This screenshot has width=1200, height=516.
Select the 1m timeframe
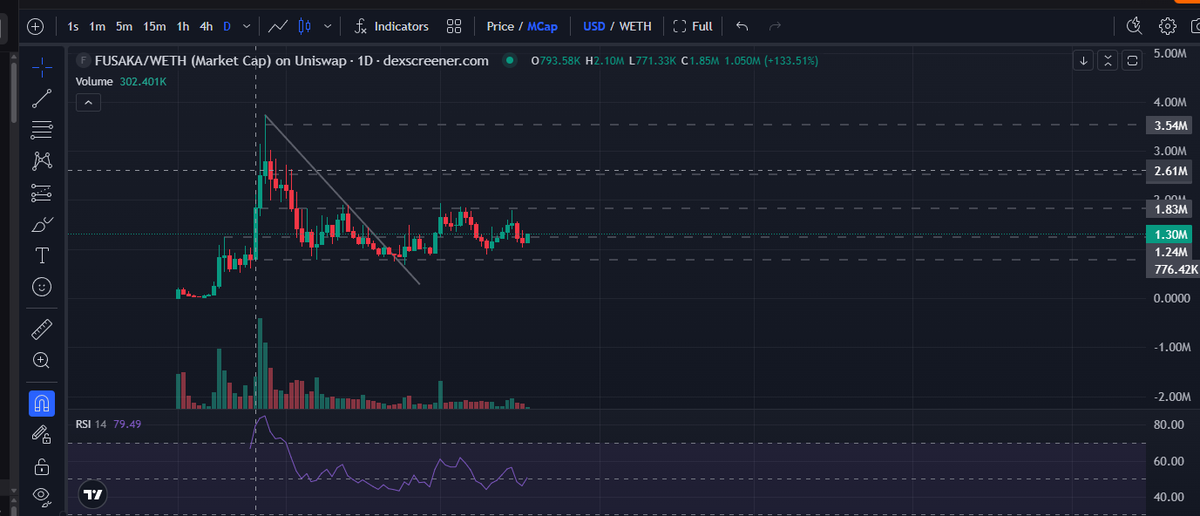click(x=97, y=26)
